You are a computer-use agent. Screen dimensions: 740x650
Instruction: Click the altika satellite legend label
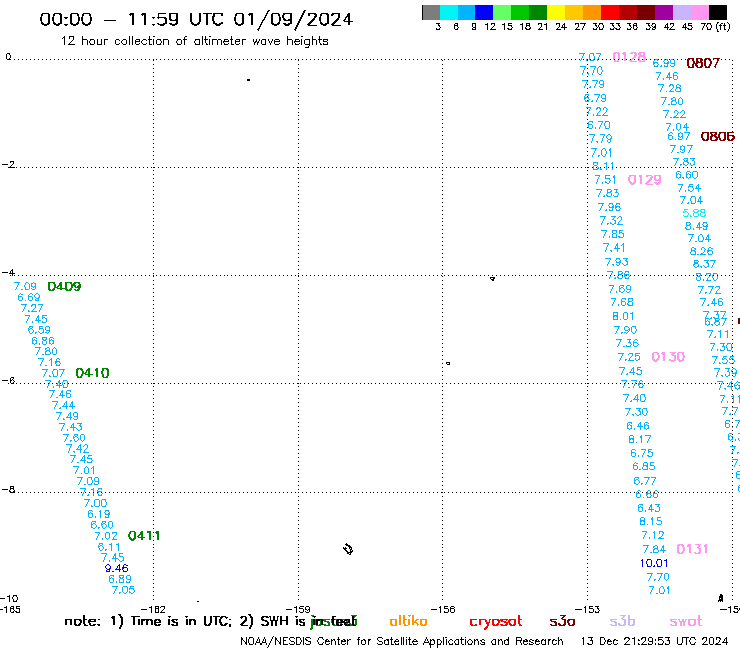[x=408, y=621]
